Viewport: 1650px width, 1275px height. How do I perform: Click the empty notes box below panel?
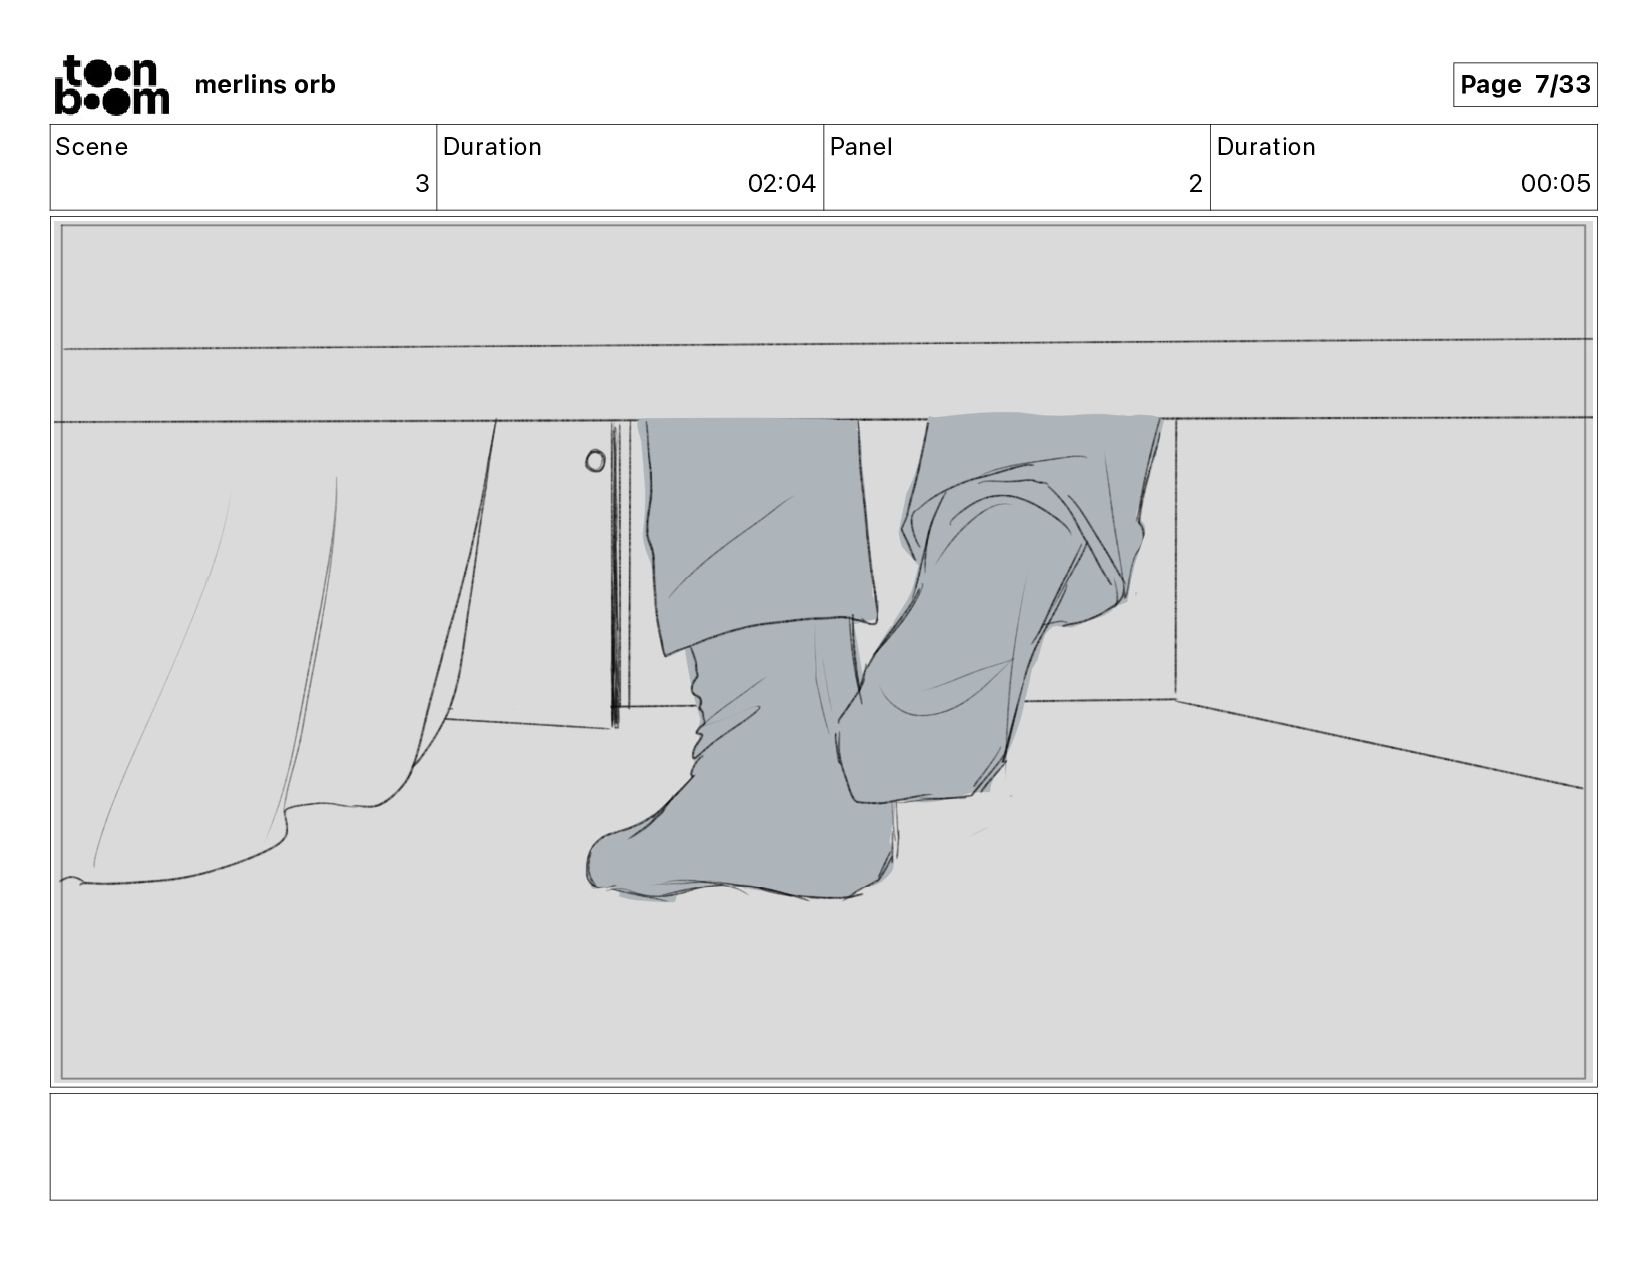pos(823,1147)
